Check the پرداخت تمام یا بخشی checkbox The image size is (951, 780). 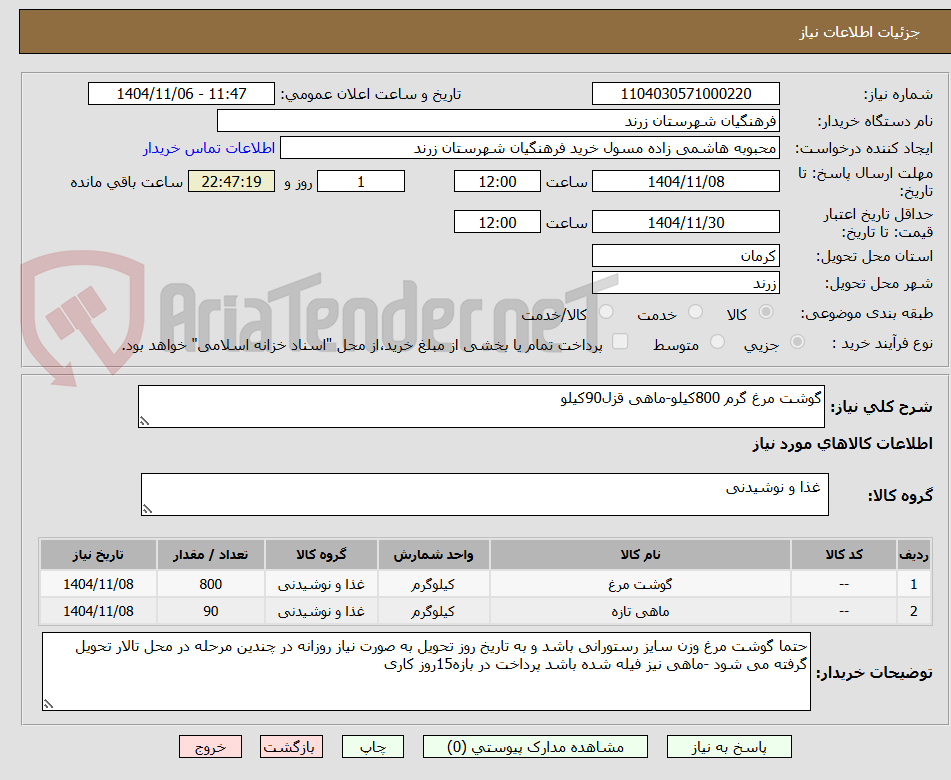click(x=621, y=341)
